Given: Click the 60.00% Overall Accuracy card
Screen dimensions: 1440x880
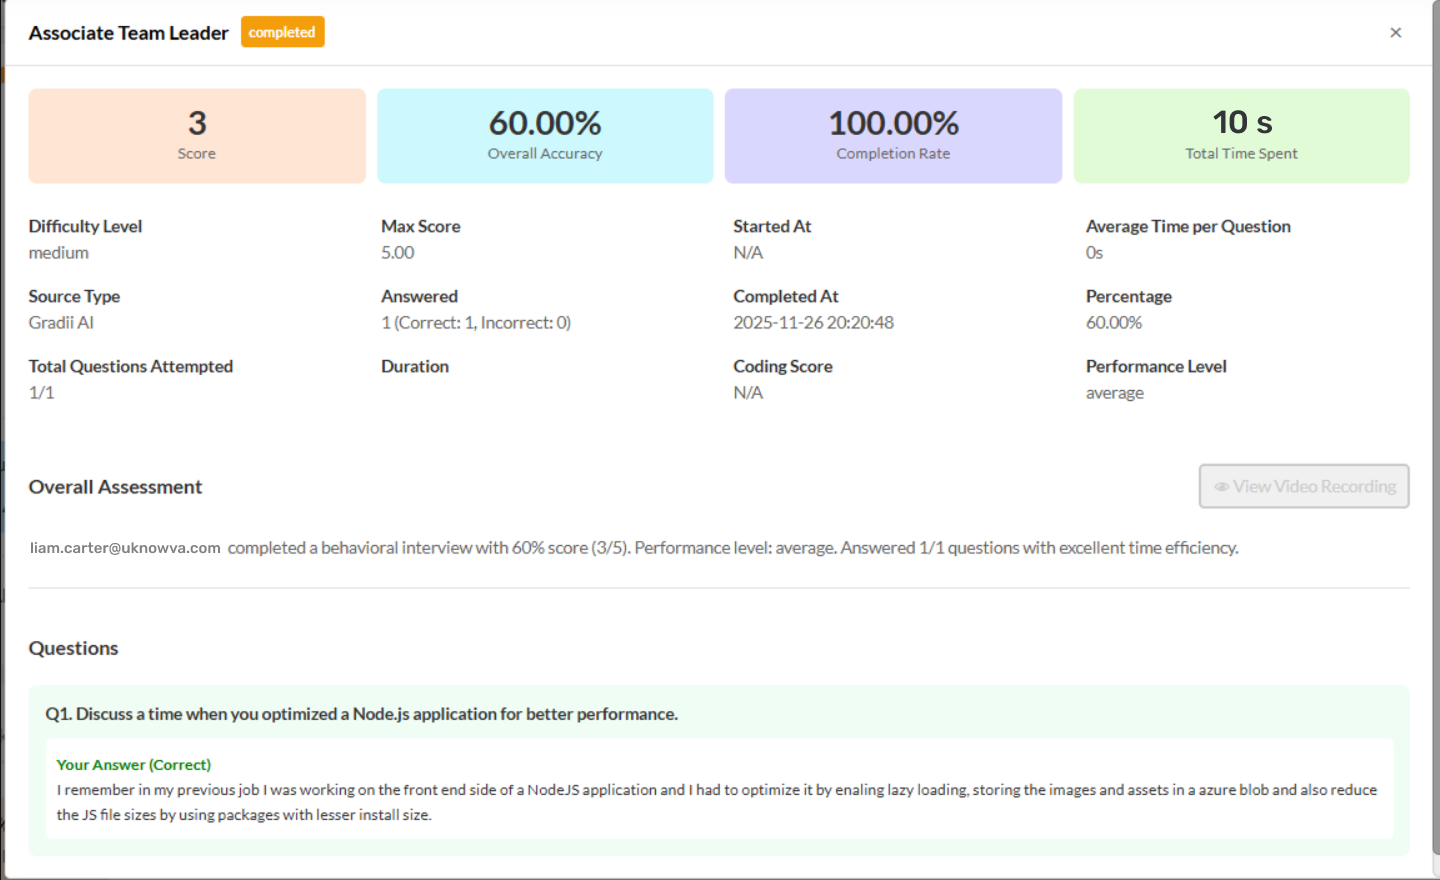Looking at the screenshot, I should click(x=545, y=136).
